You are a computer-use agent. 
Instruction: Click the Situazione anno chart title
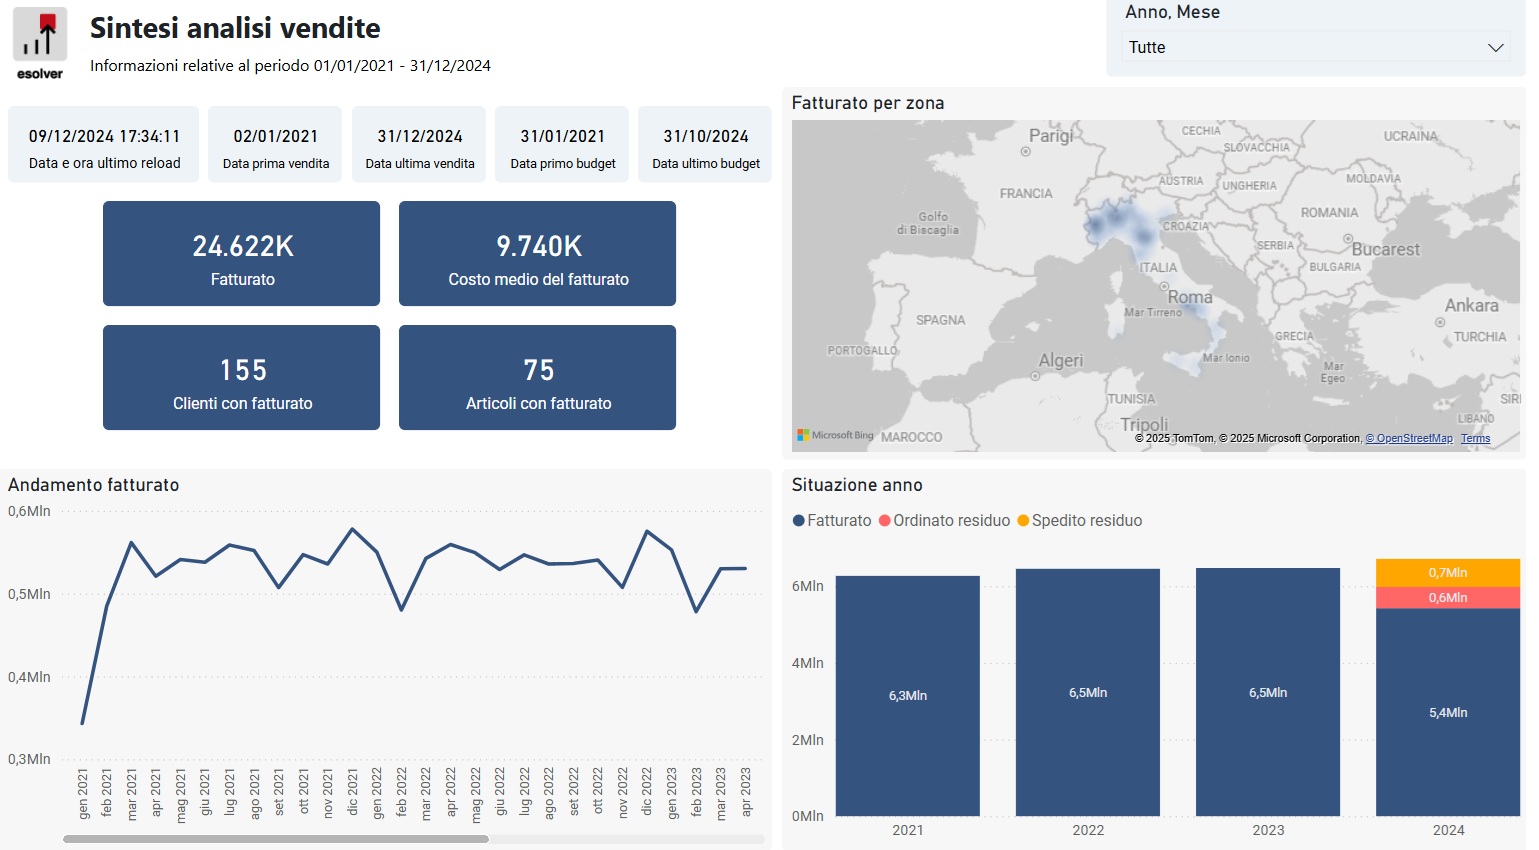click(x=857, y=485)
